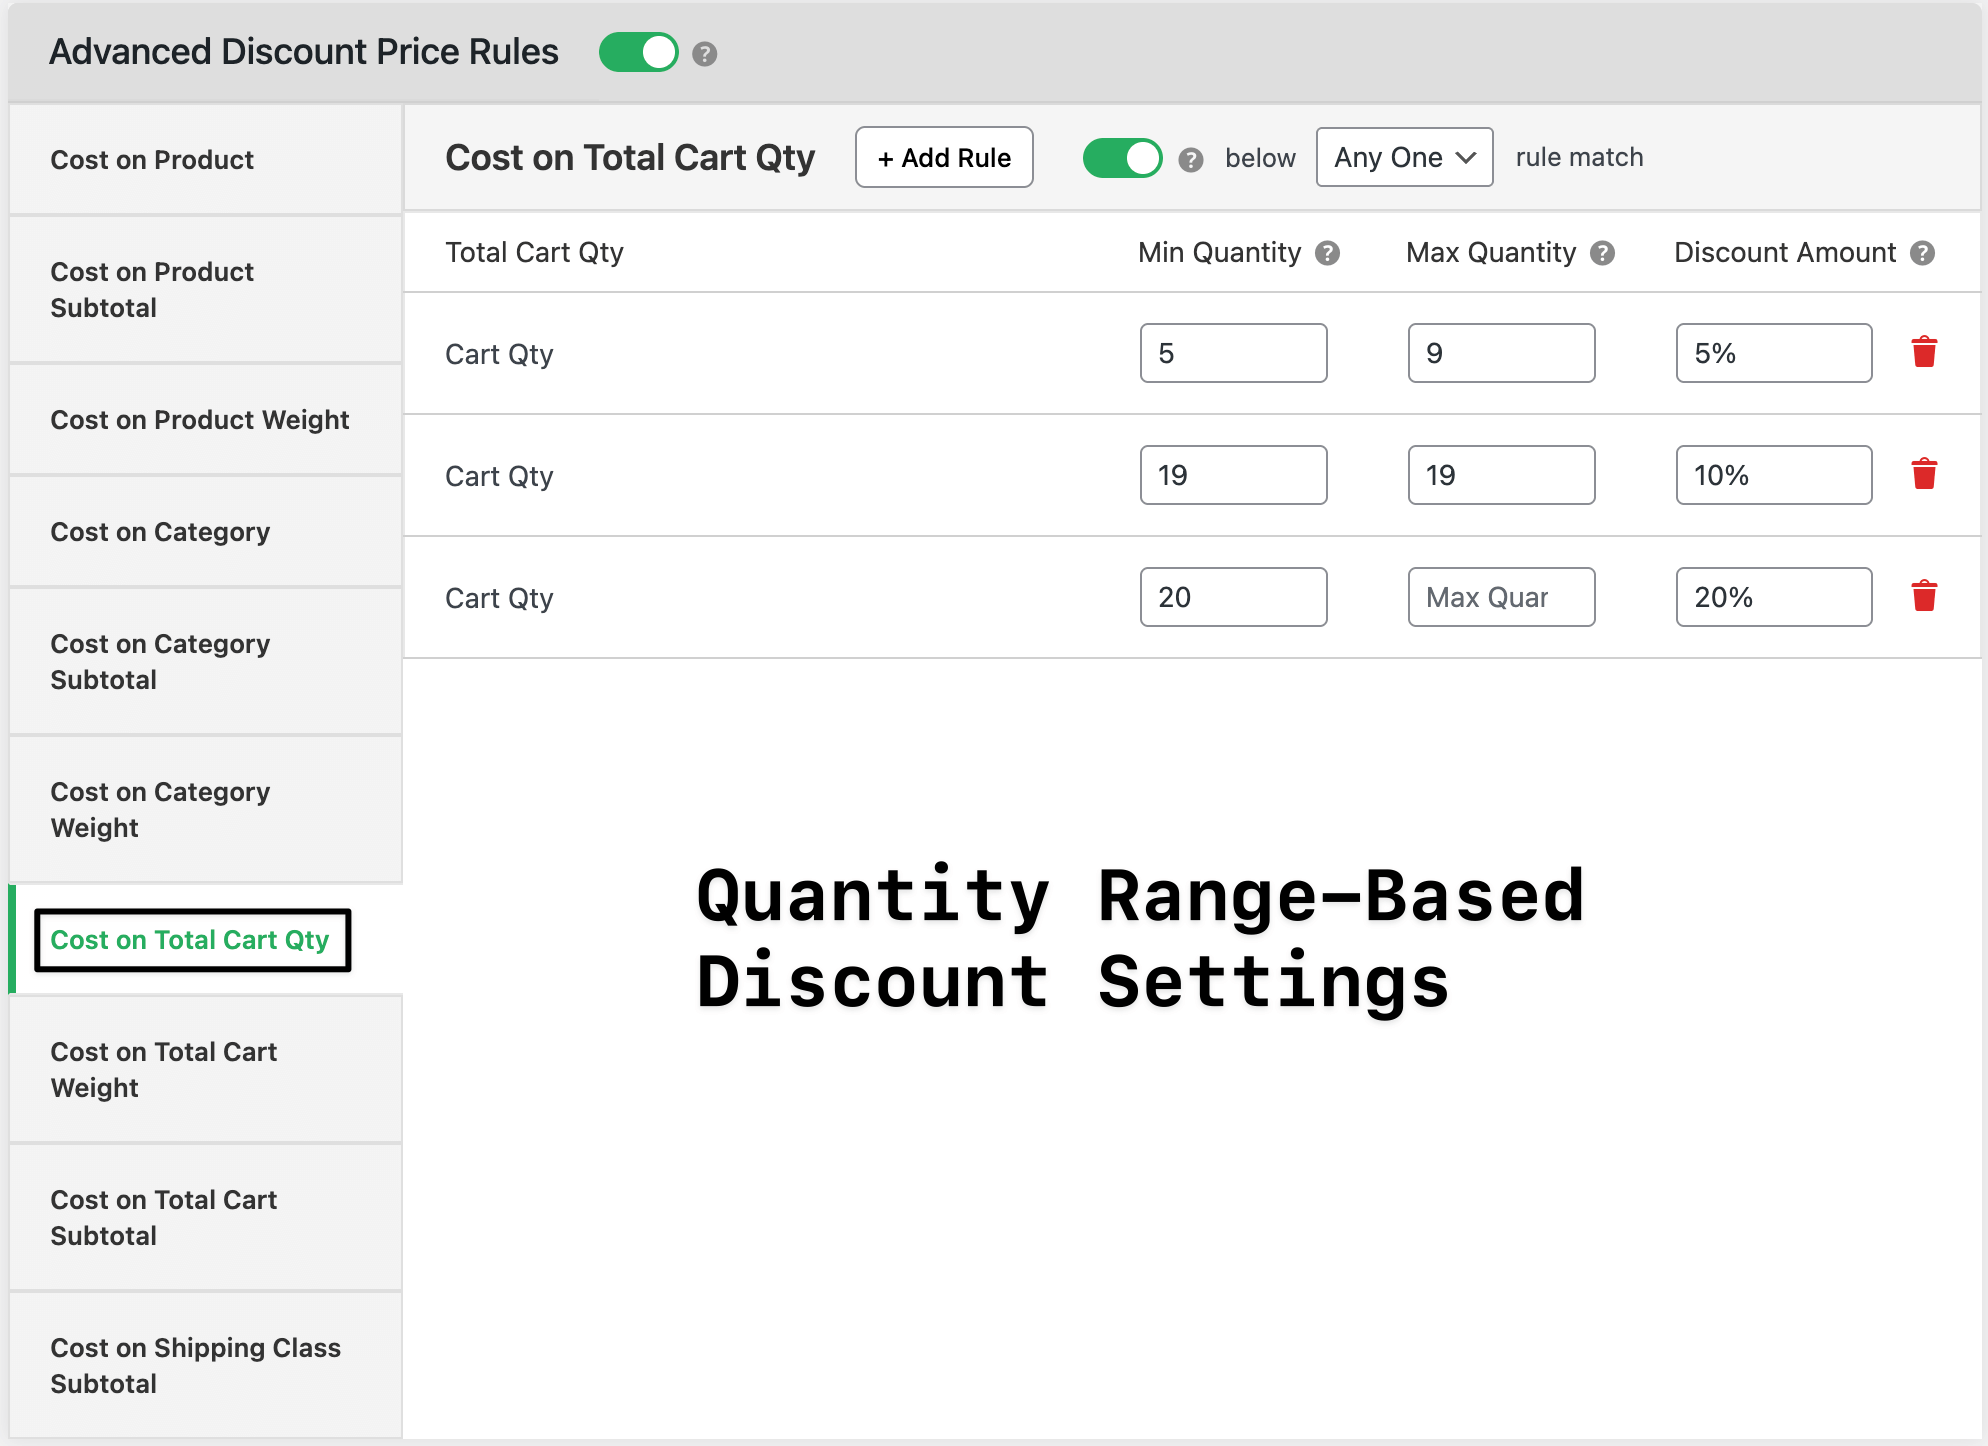Open help icon before the word below
Image resolution: width=1988 pixels, height=1446 pixels.
[1190, 160]
